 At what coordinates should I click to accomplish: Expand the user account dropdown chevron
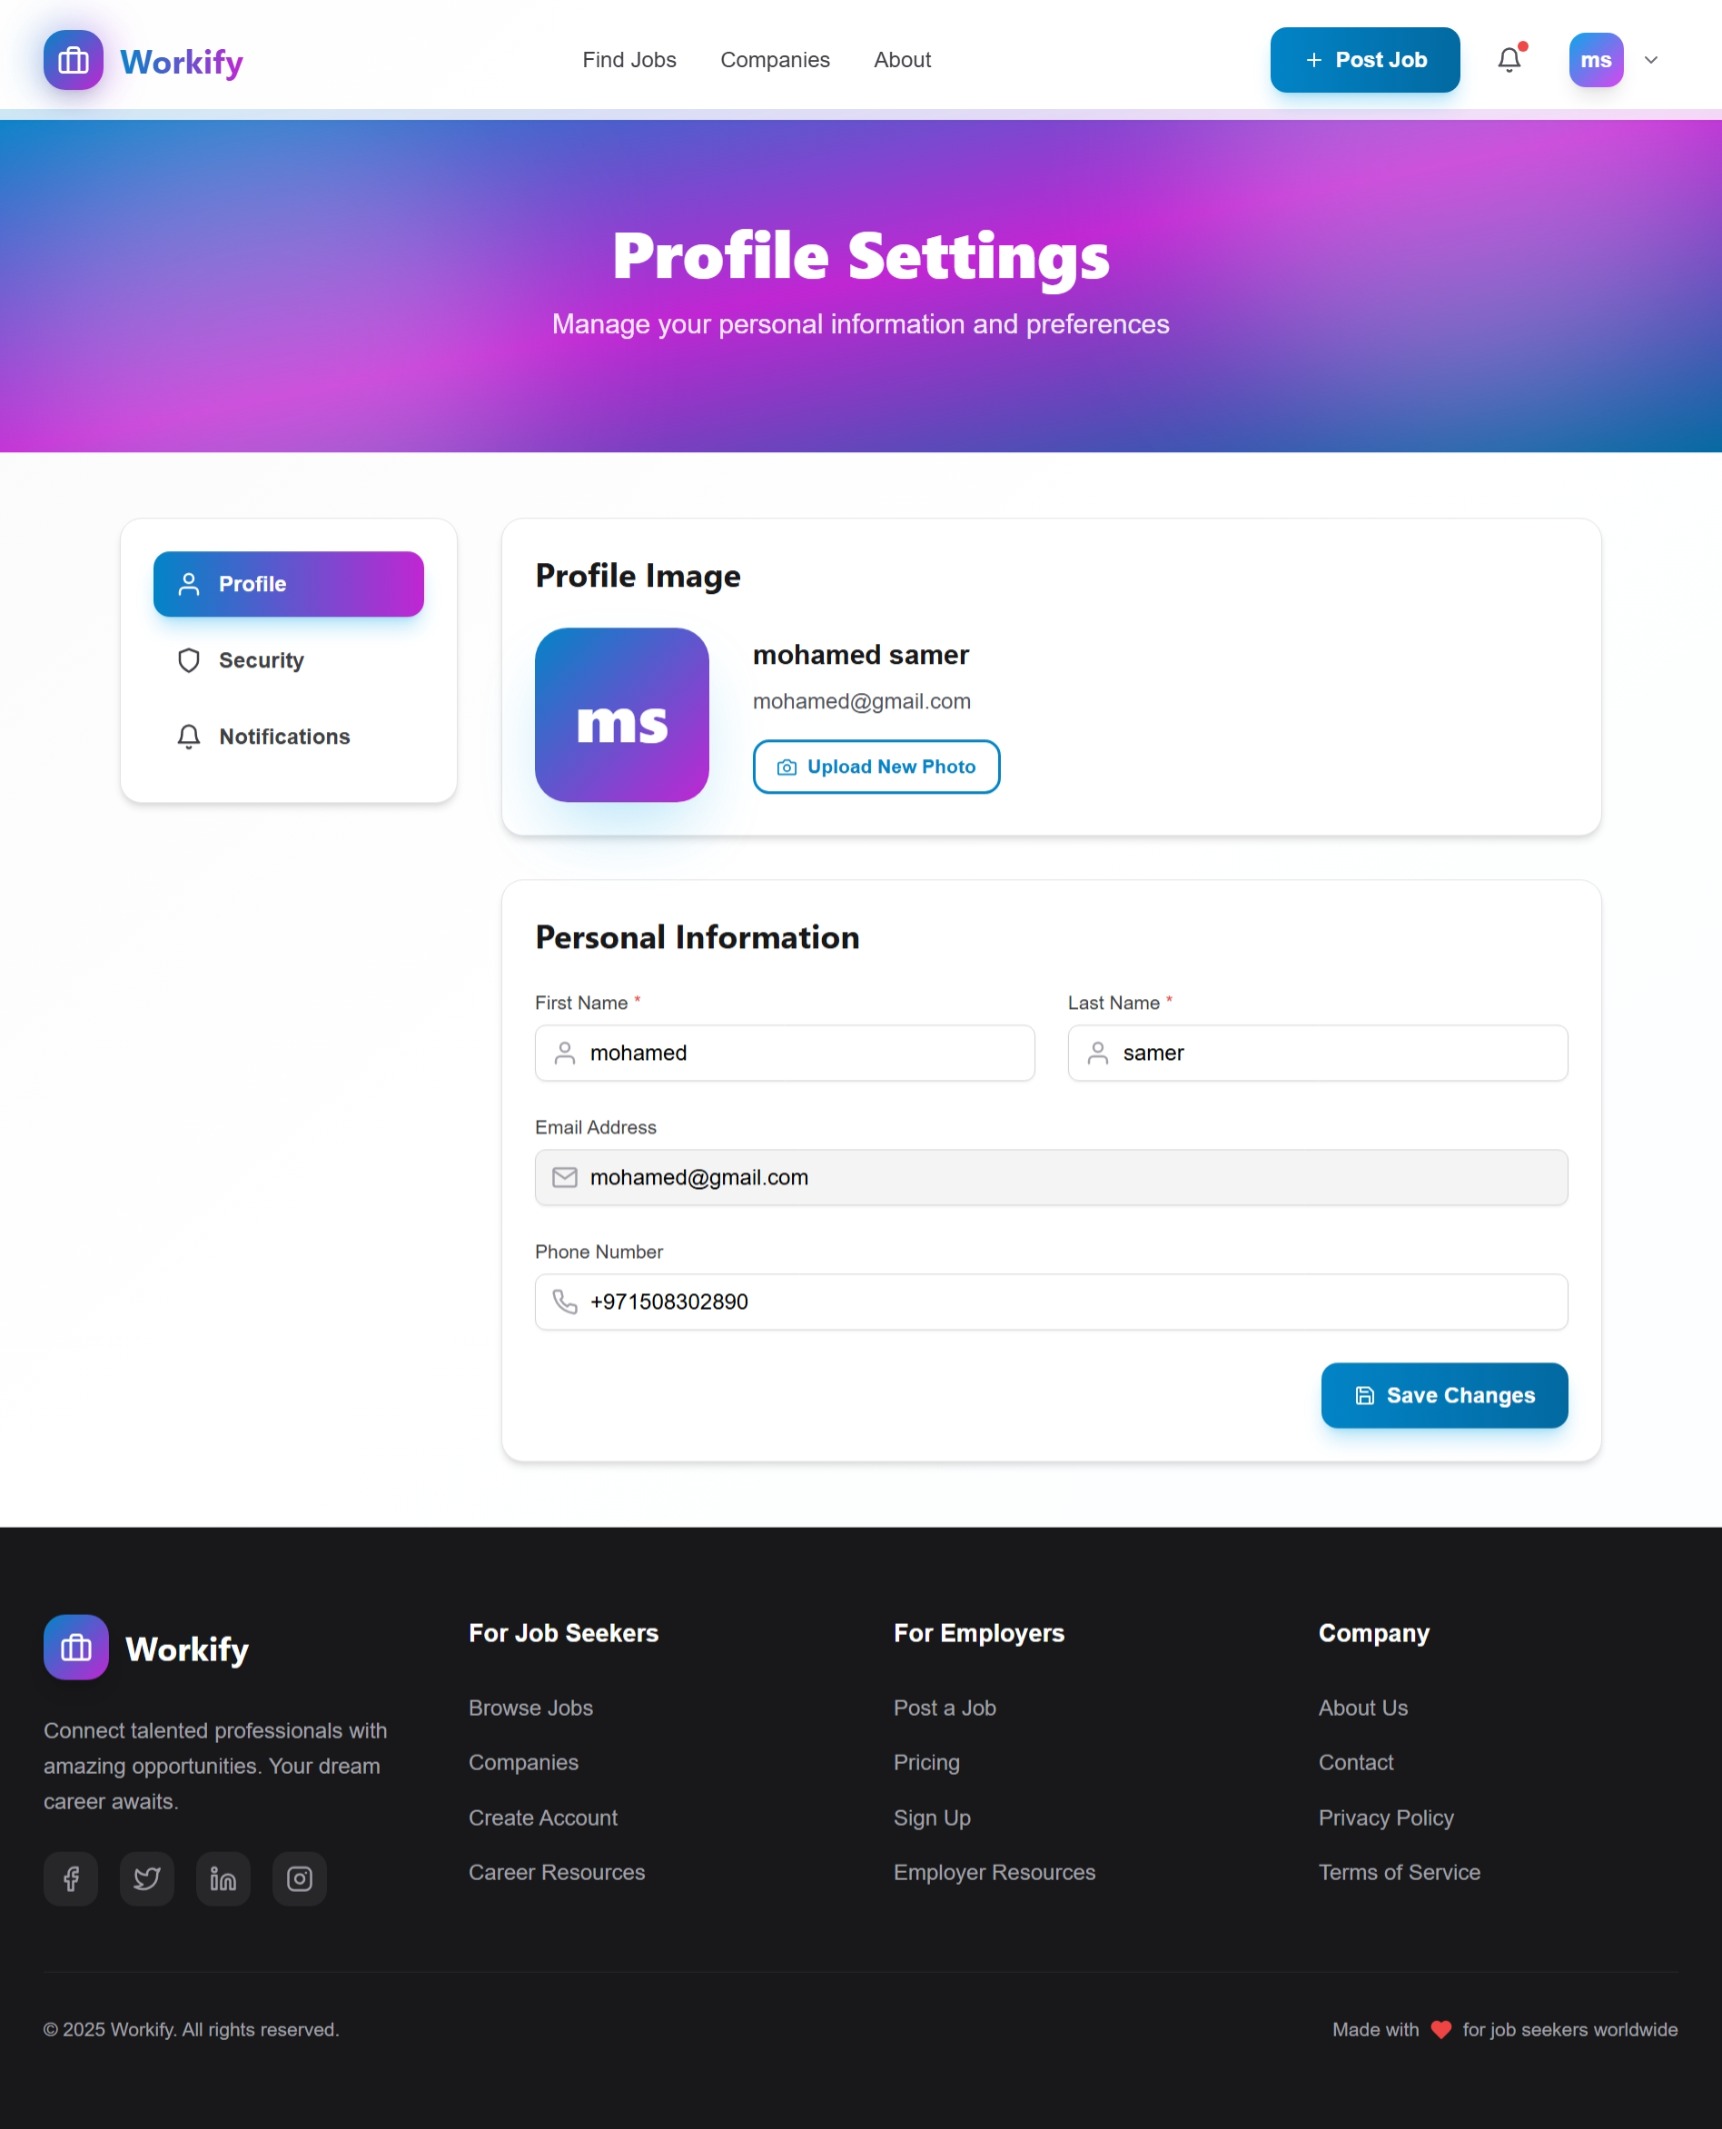[x=1651, y=60]
